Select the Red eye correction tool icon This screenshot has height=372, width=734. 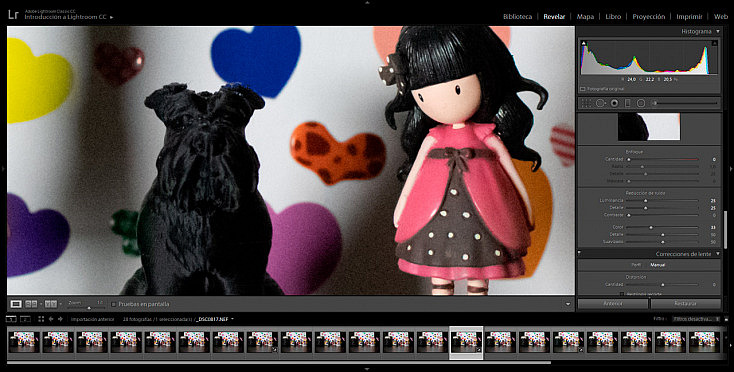pos(614,103)
